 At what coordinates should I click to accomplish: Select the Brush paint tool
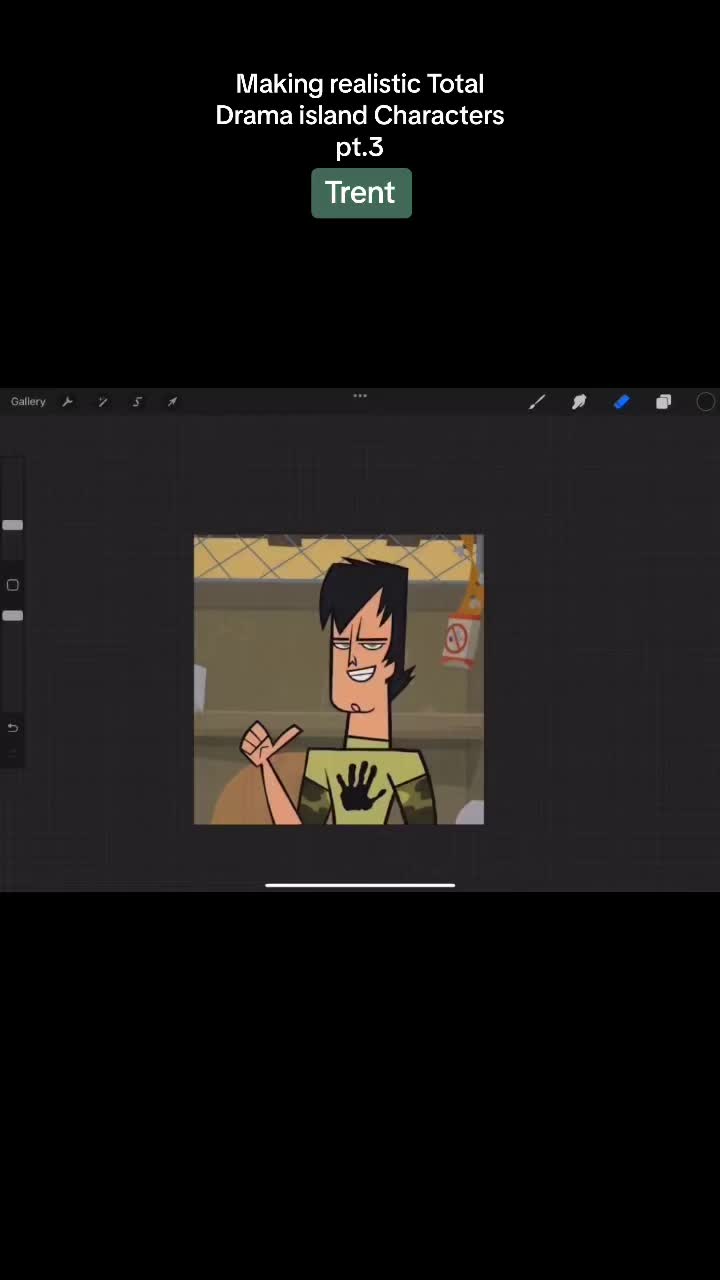coord(537,402)
